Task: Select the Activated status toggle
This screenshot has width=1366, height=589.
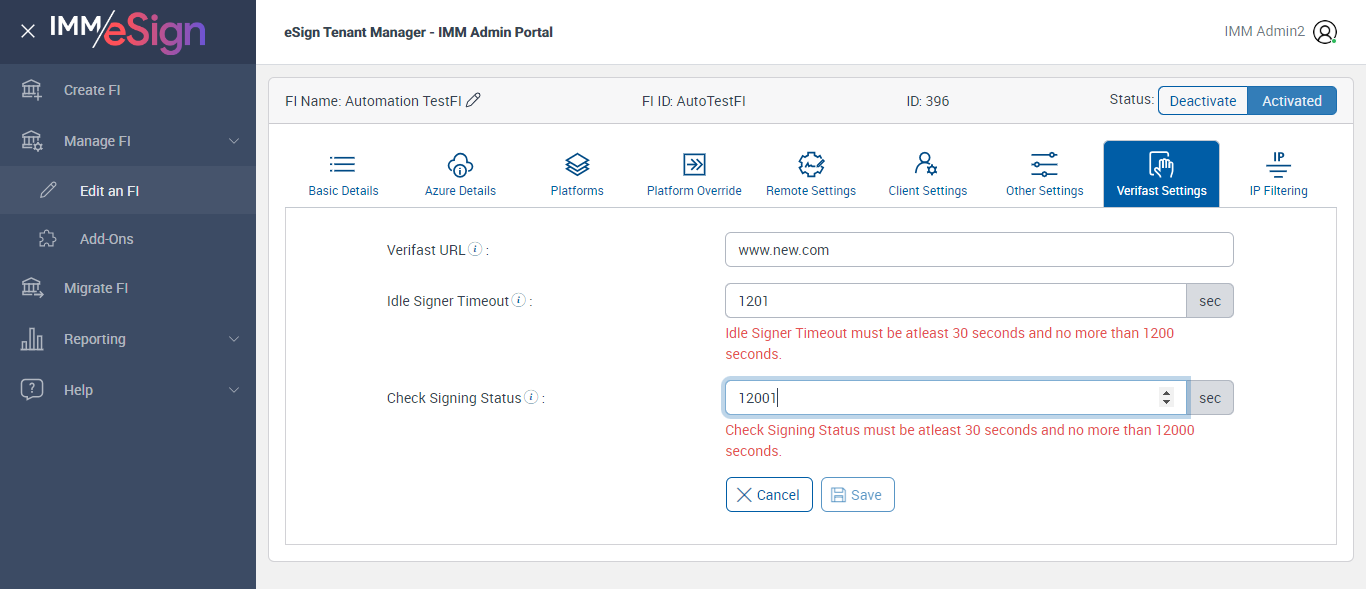Action: tap(1291, 101)
